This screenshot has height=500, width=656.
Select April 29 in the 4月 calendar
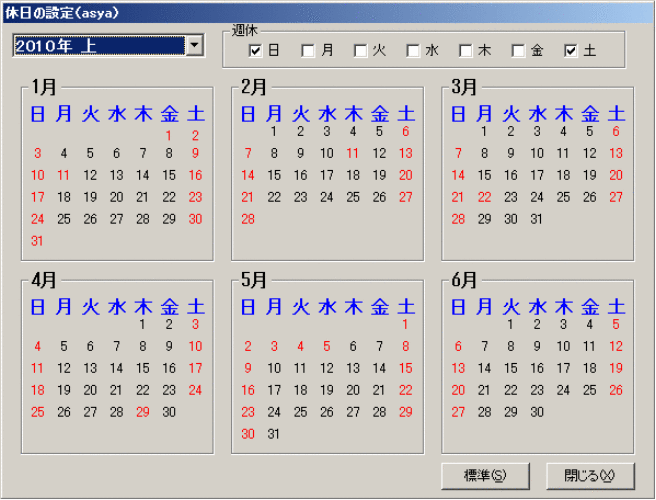143,412
